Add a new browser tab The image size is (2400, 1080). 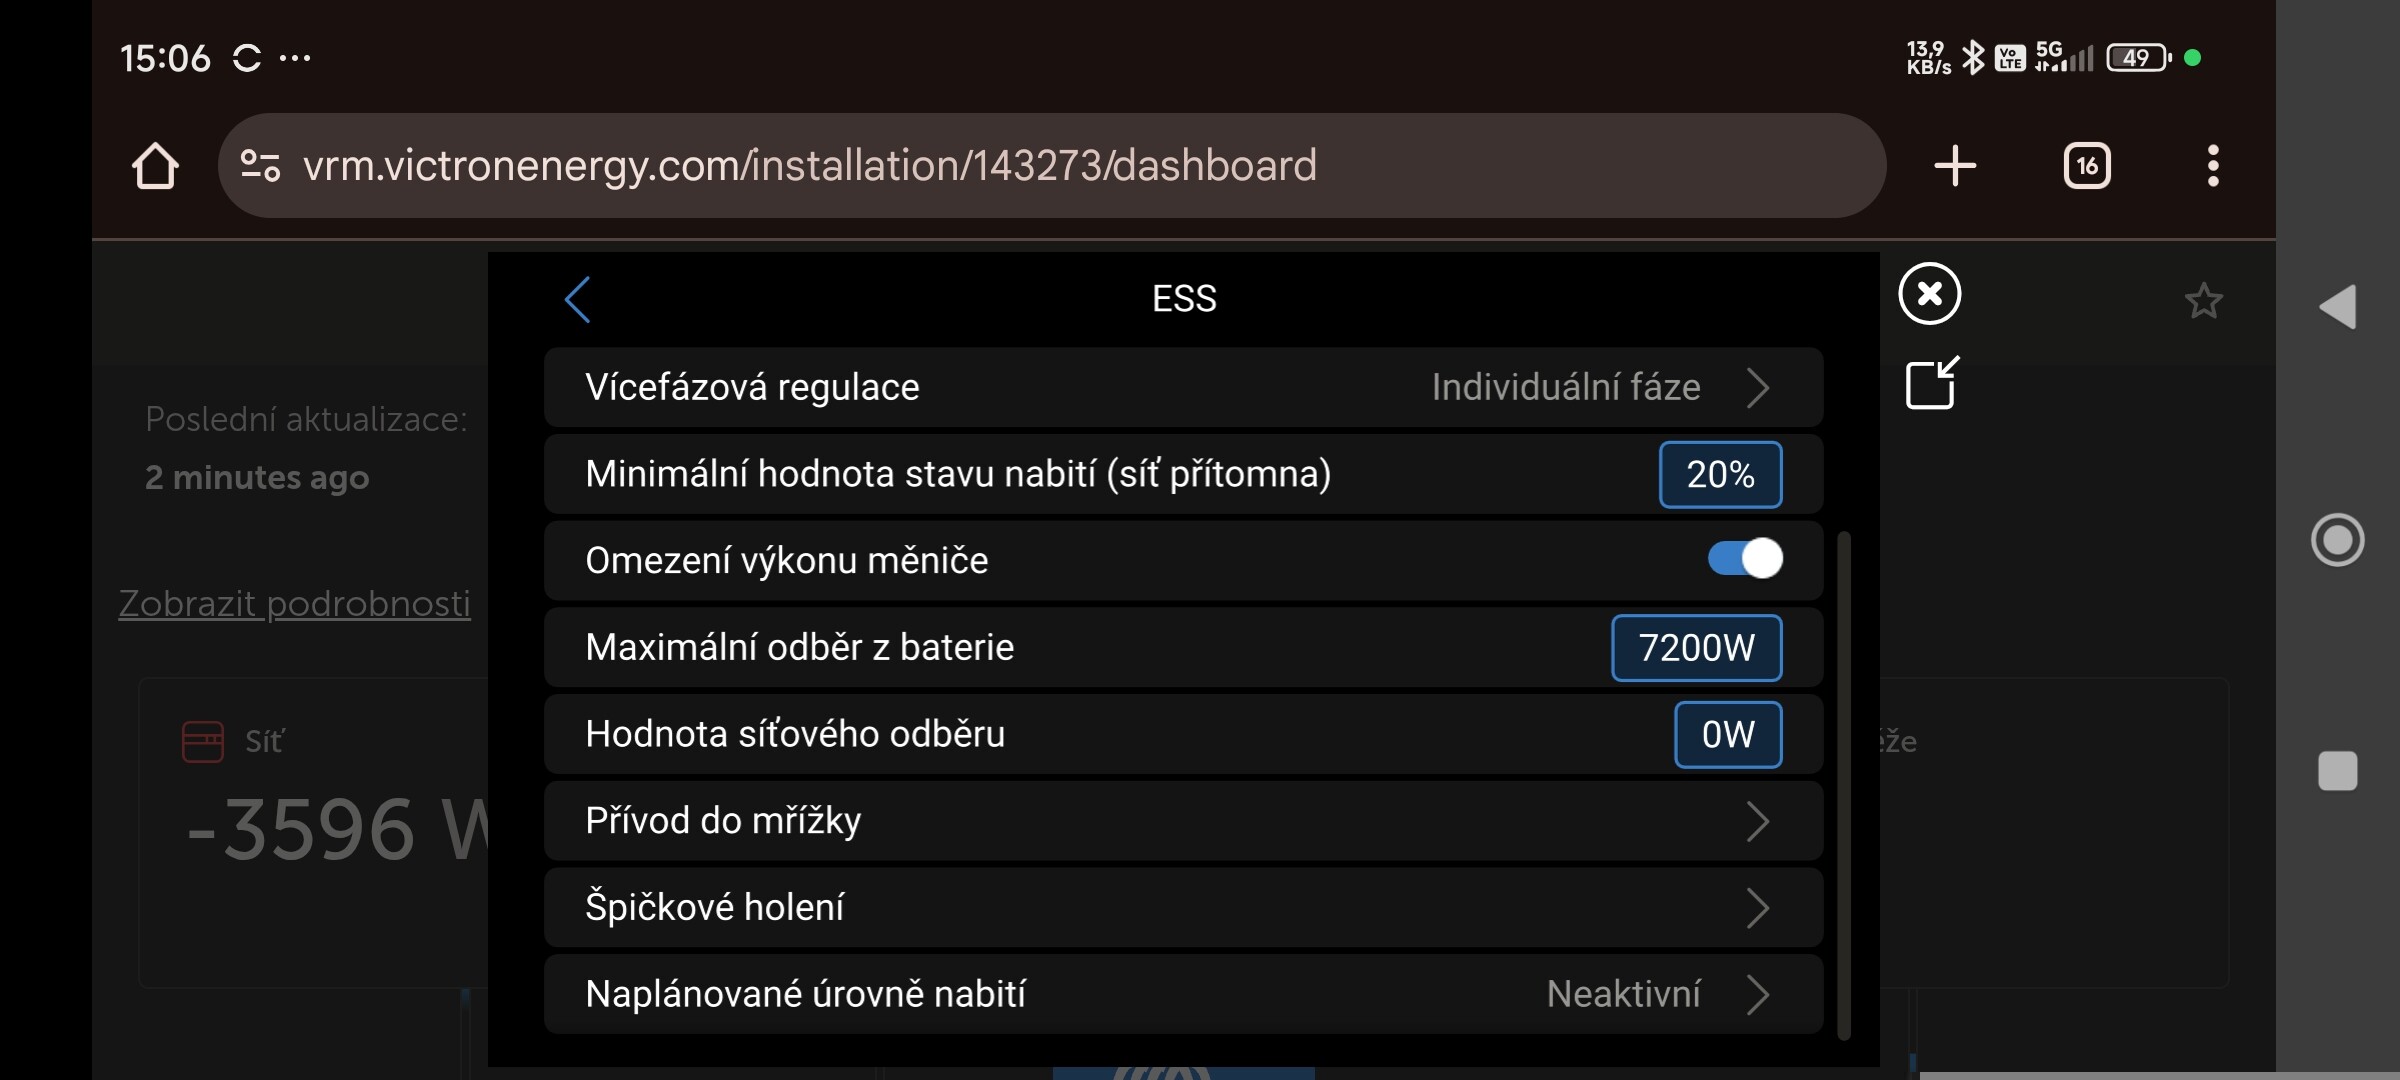click(x=1955, y=166)
